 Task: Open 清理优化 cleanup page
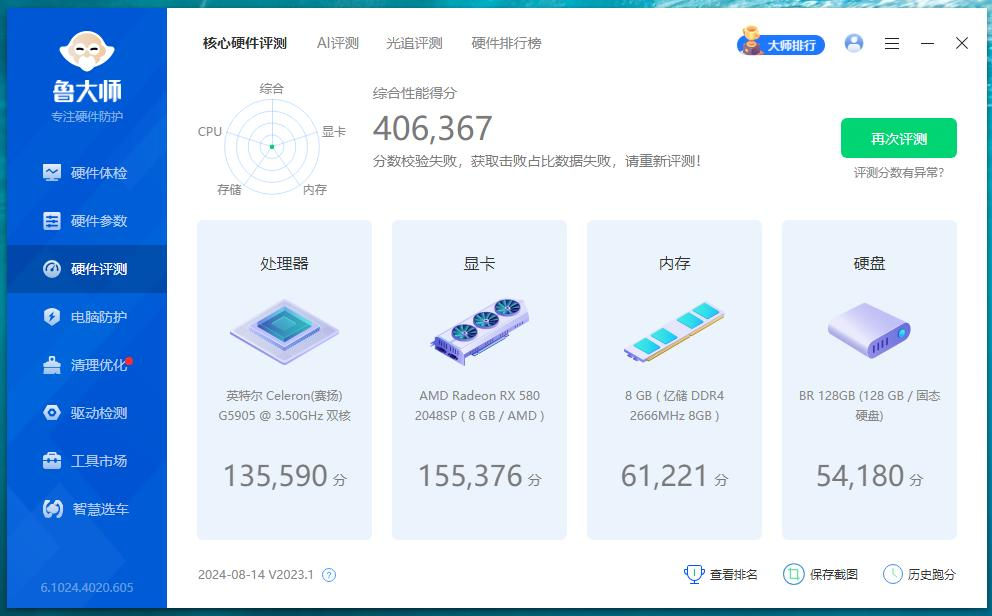[87, 365]
